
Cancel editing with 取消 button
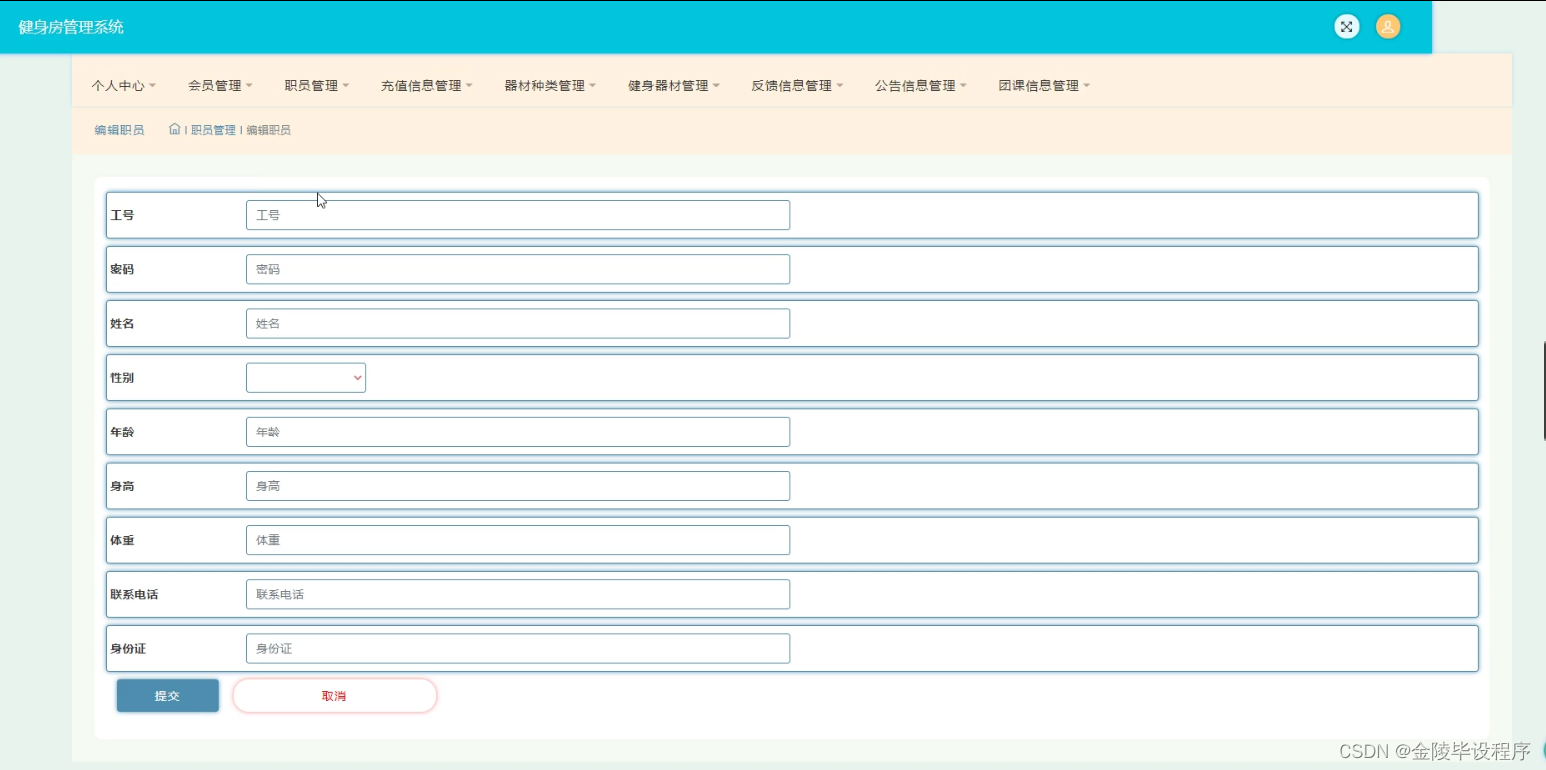coord(334,696)
